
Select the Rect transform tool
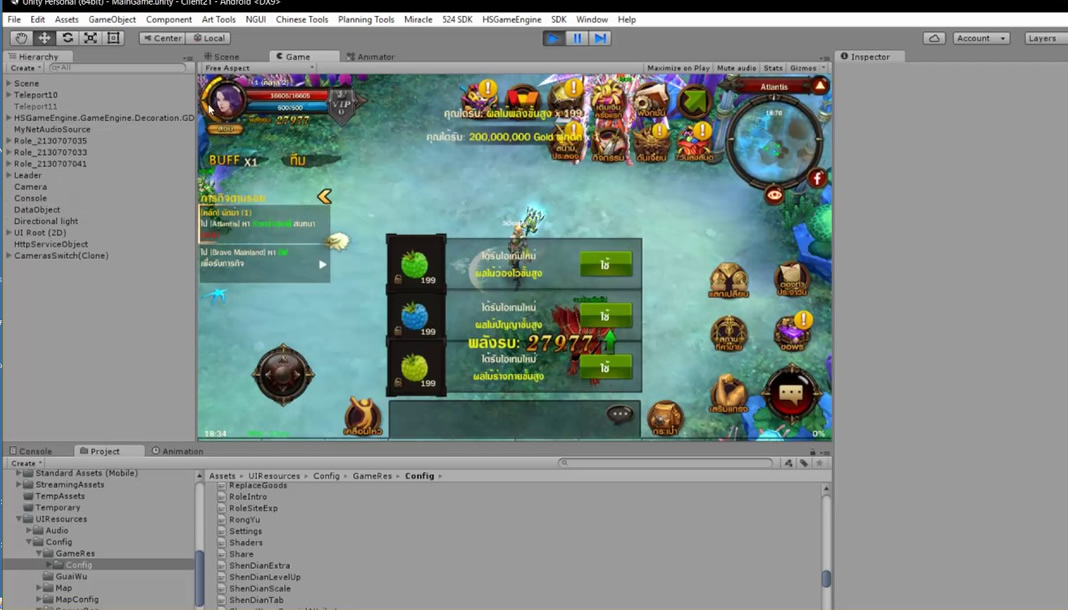click(111, 37)
